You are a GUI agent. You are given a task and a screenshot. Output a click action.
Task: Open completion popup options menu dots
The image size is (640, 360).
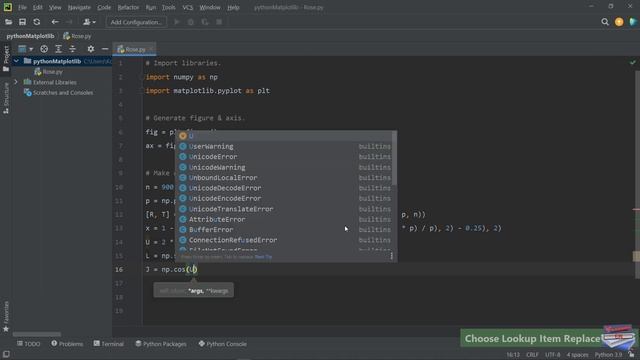[x=391, y=256]
